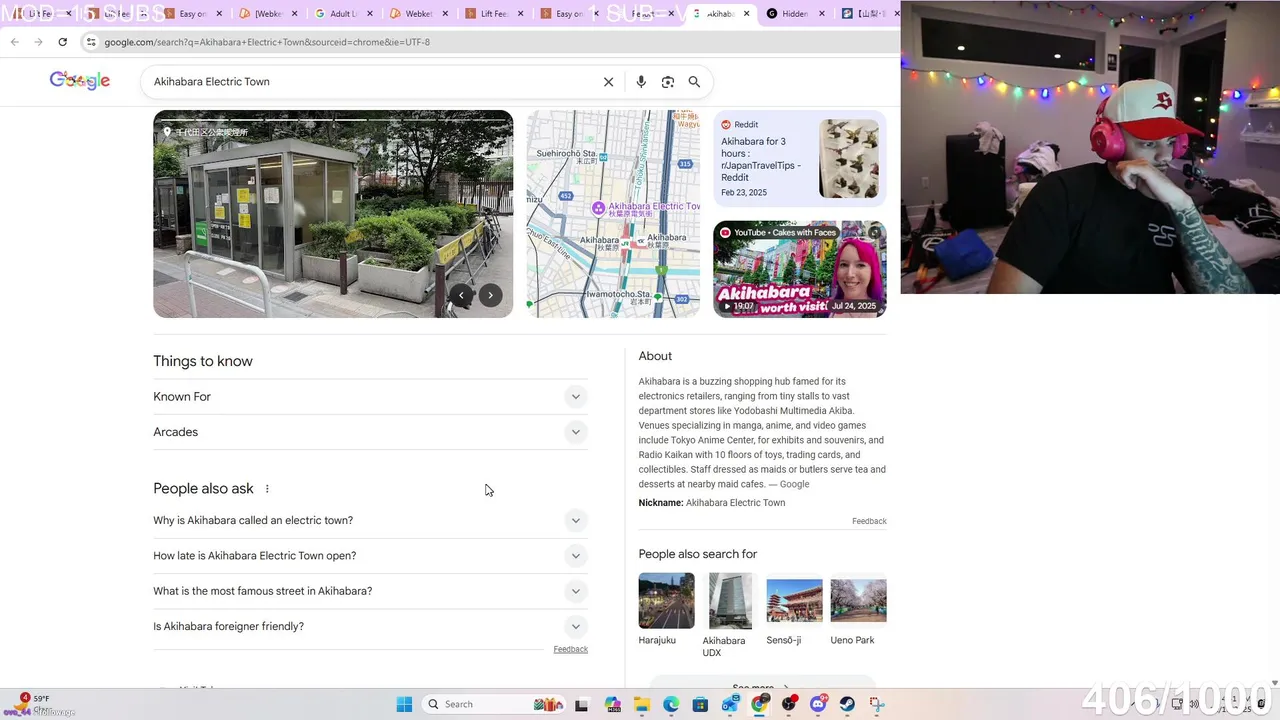
Task: Open Akihabara UDX related search
Action: coord(730,615)
